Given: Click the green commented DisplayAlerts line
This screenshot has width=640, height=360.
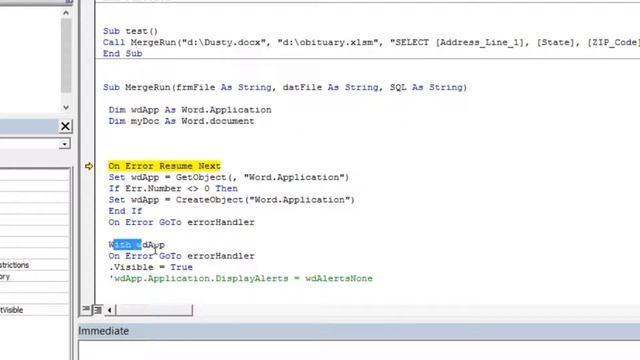Looking at the screenshot, I should [240, 279].
